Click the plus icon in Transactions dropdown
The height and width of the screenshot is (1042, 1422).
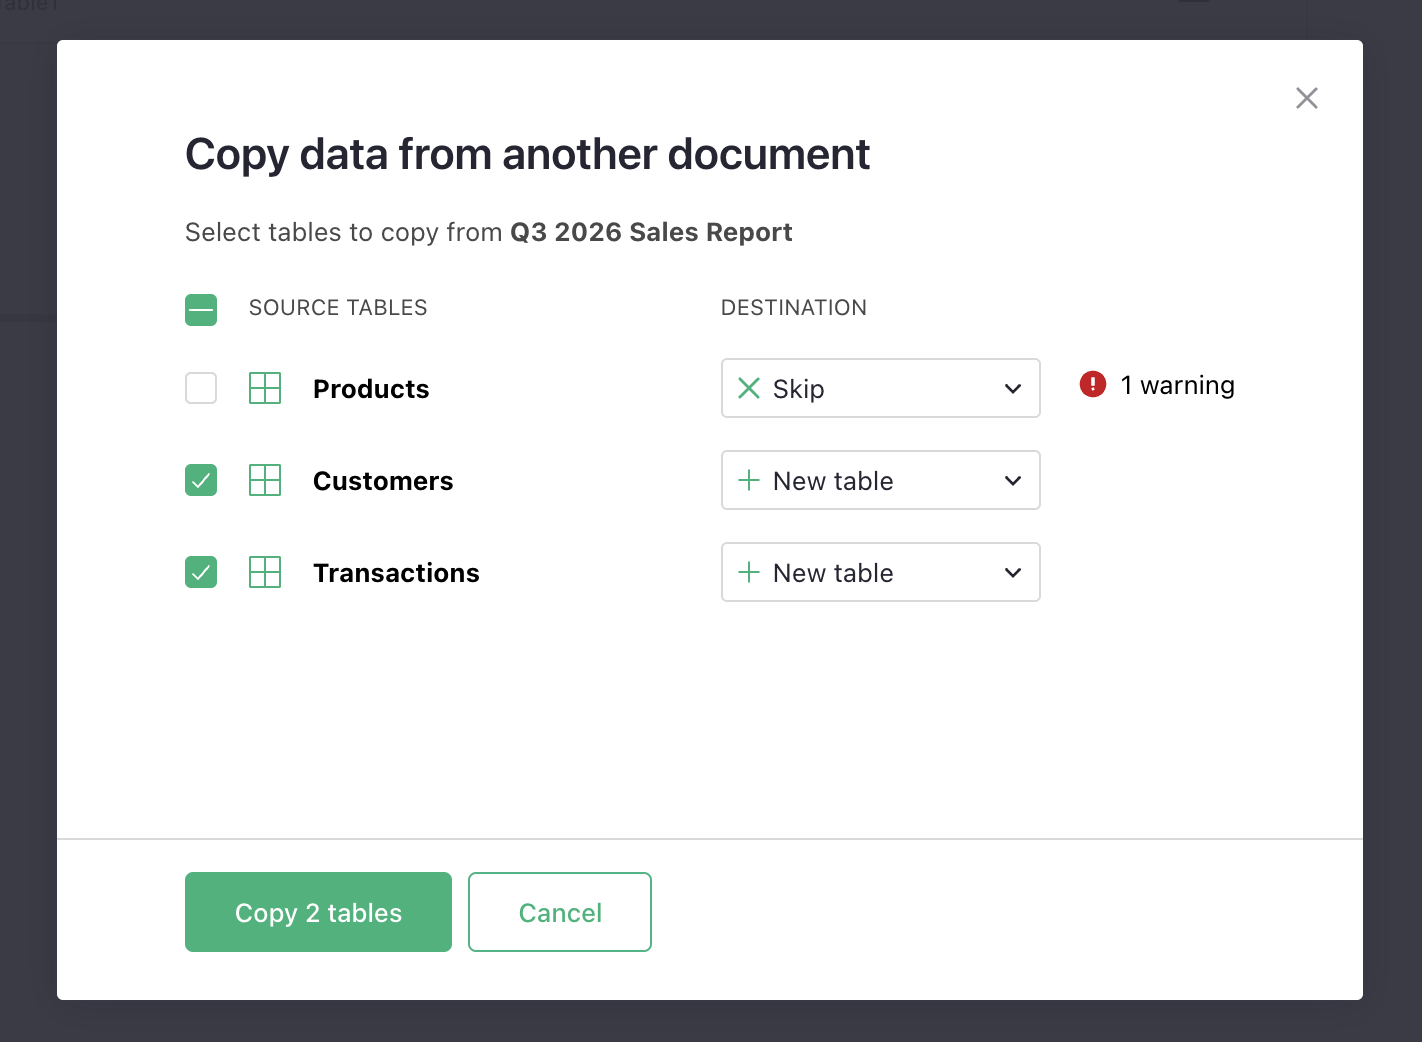[749, 572]
